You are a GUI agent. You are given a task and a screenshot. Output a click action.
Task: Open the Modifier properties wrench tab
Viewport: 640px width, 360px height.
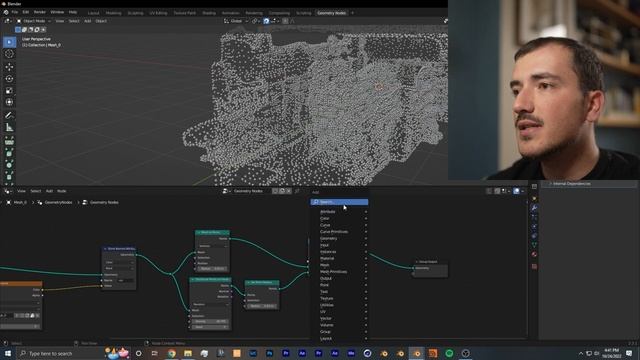[534, 208]
